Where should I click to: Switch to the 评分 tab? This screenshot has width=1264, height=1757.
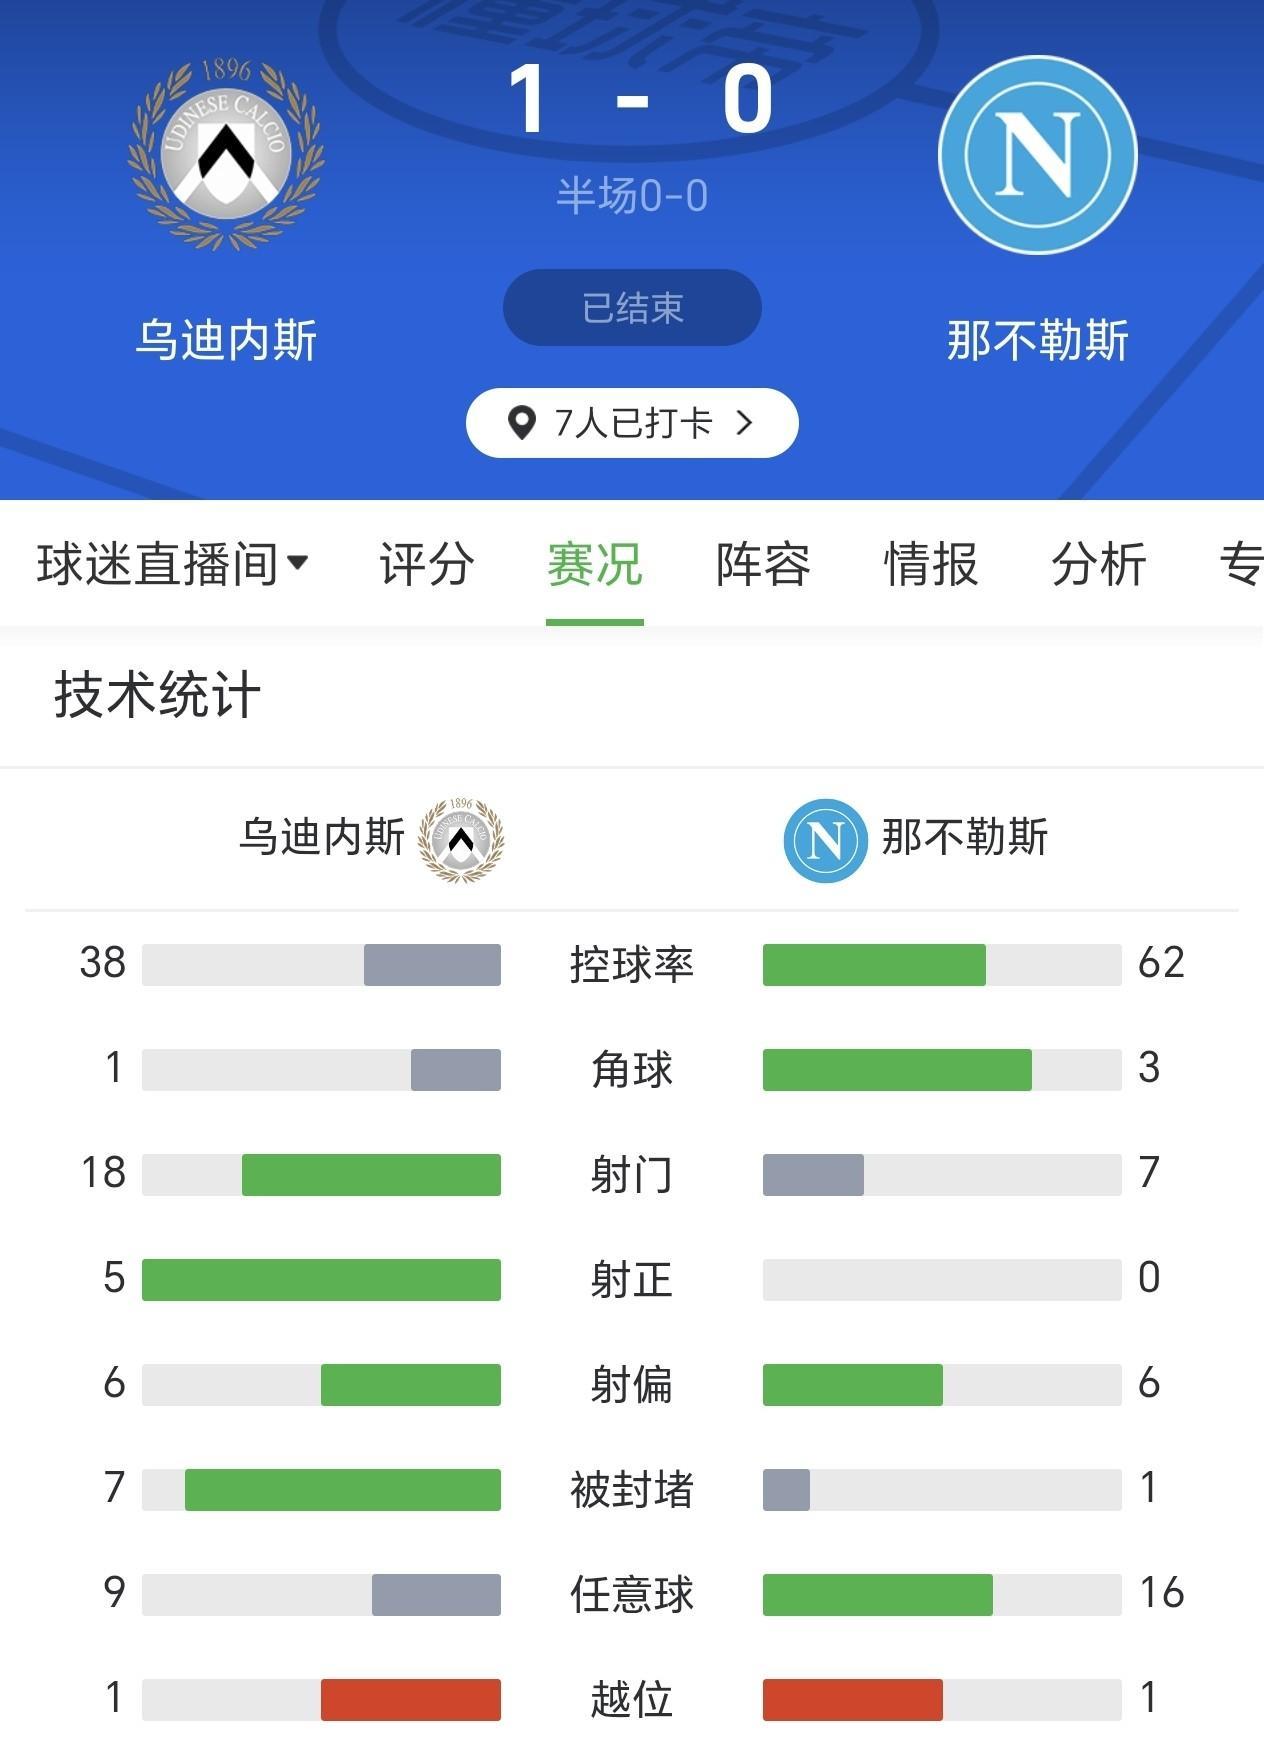427,564
